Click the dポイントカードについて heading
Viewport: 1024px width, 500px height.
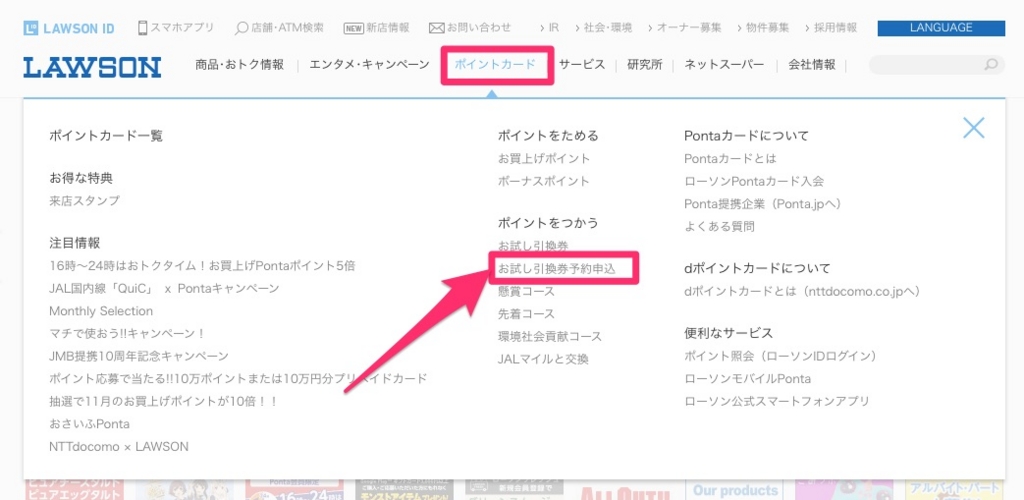pos(758,268)
